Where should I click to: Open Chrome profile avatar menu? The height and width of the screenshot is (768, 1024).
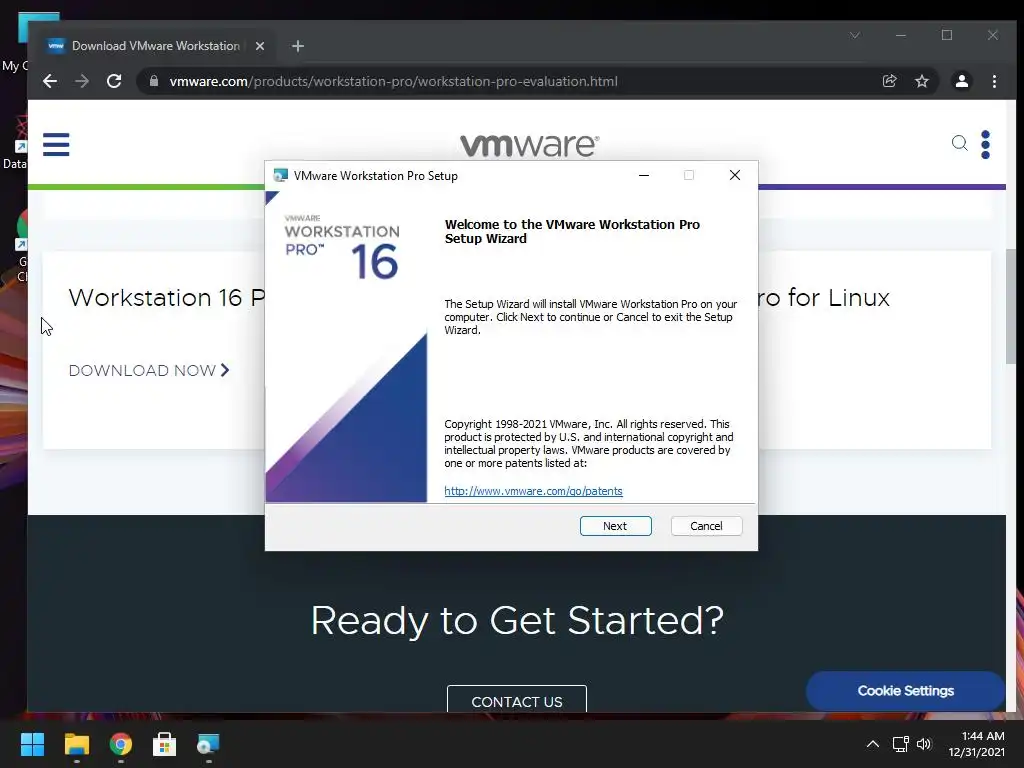coord(961,81)
